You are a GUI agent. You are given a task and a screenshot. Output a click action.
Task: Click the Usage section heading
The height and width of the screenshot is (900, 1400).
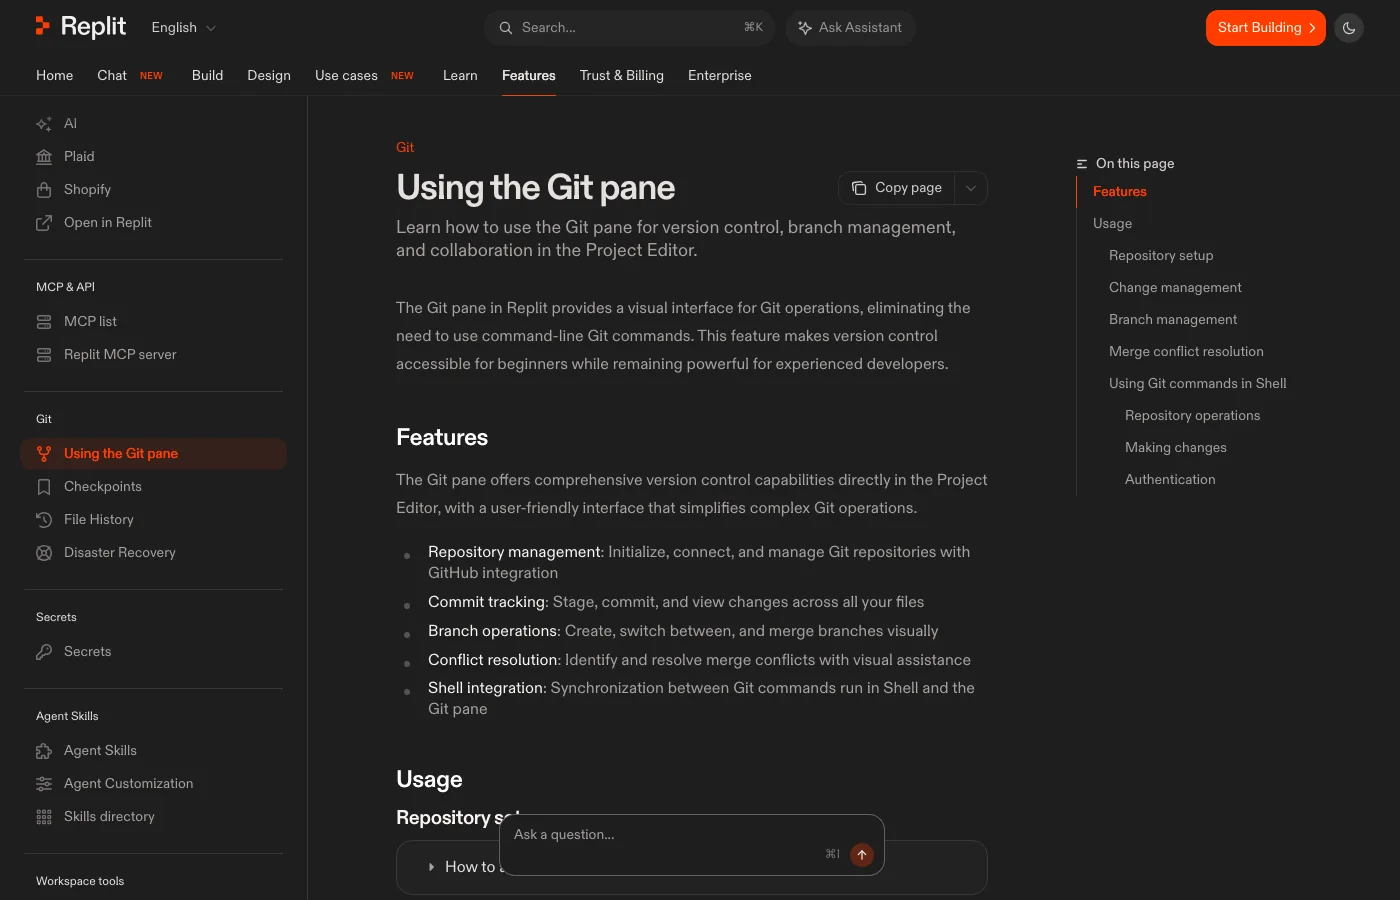pos(429,779)
